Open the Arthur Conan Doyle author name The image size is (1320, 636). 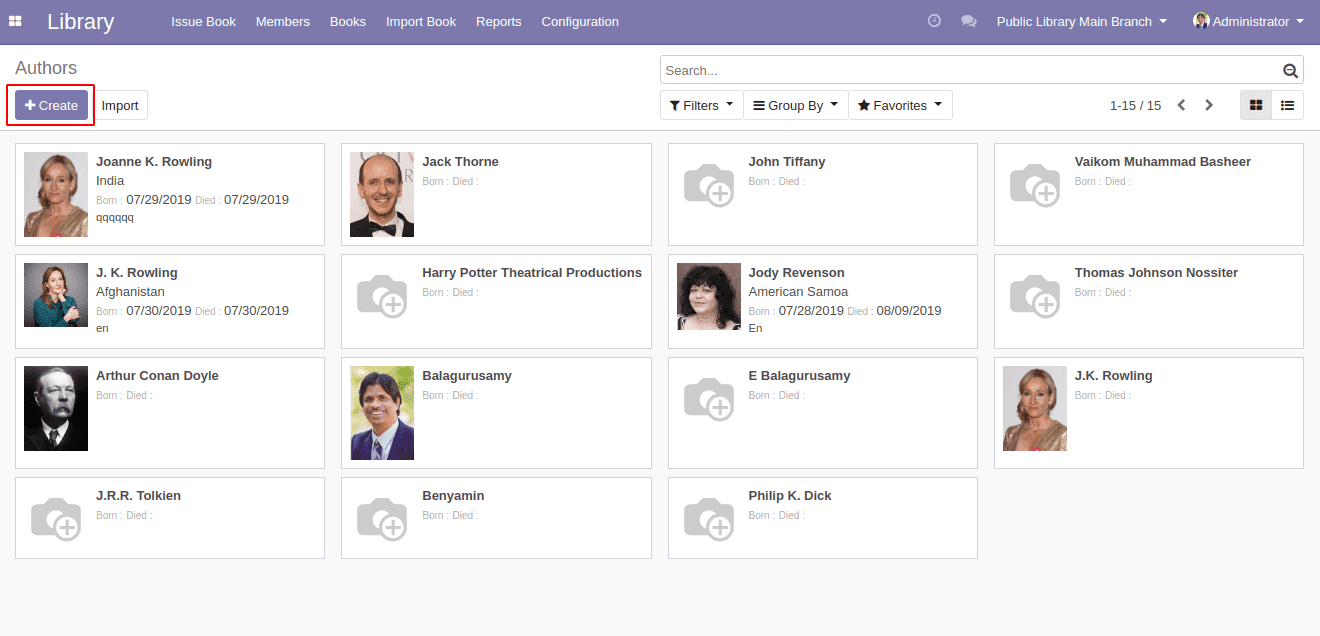(157, 376)
